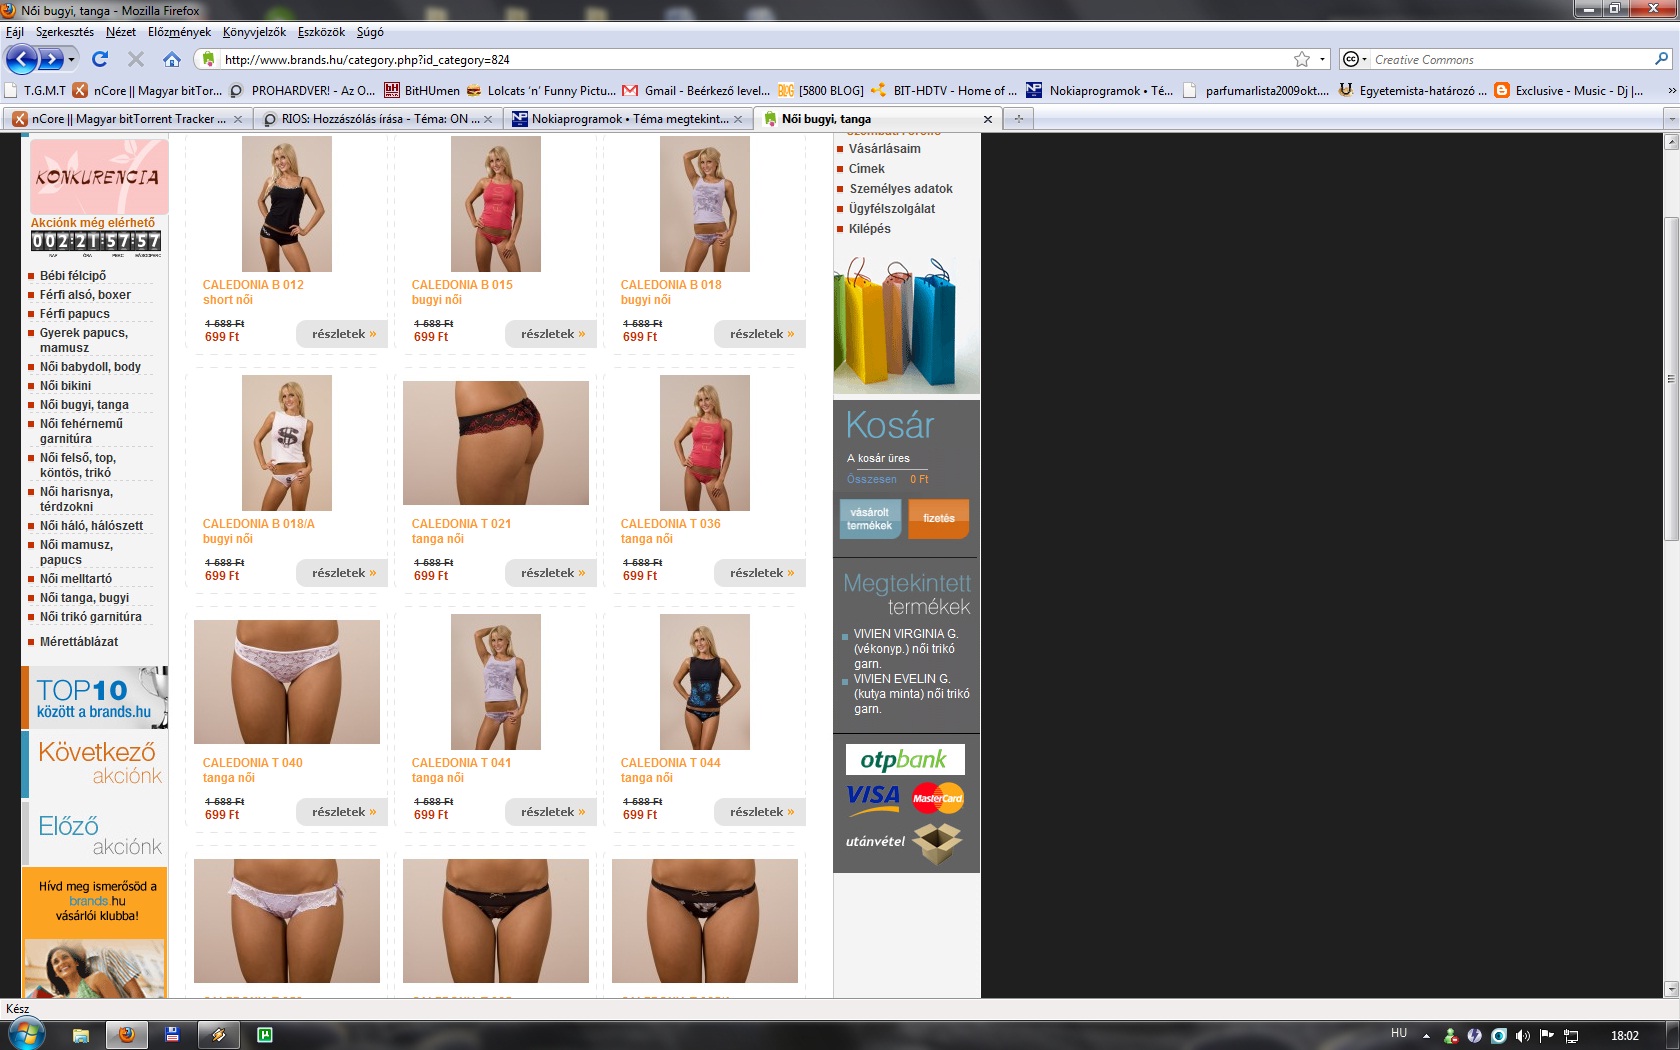Open the Creative Commons search engine selector
Screen dimensions: 1680x1050
[1354, 59]
